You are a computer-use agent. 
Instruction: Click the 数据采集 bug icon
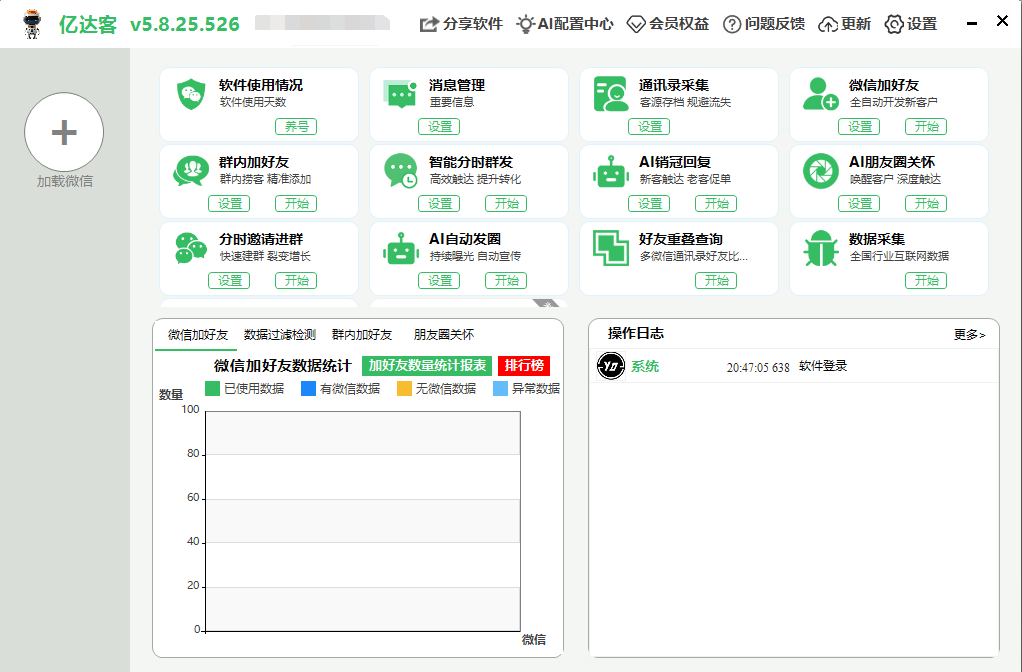pyautogui.click(x=821, y=248)
